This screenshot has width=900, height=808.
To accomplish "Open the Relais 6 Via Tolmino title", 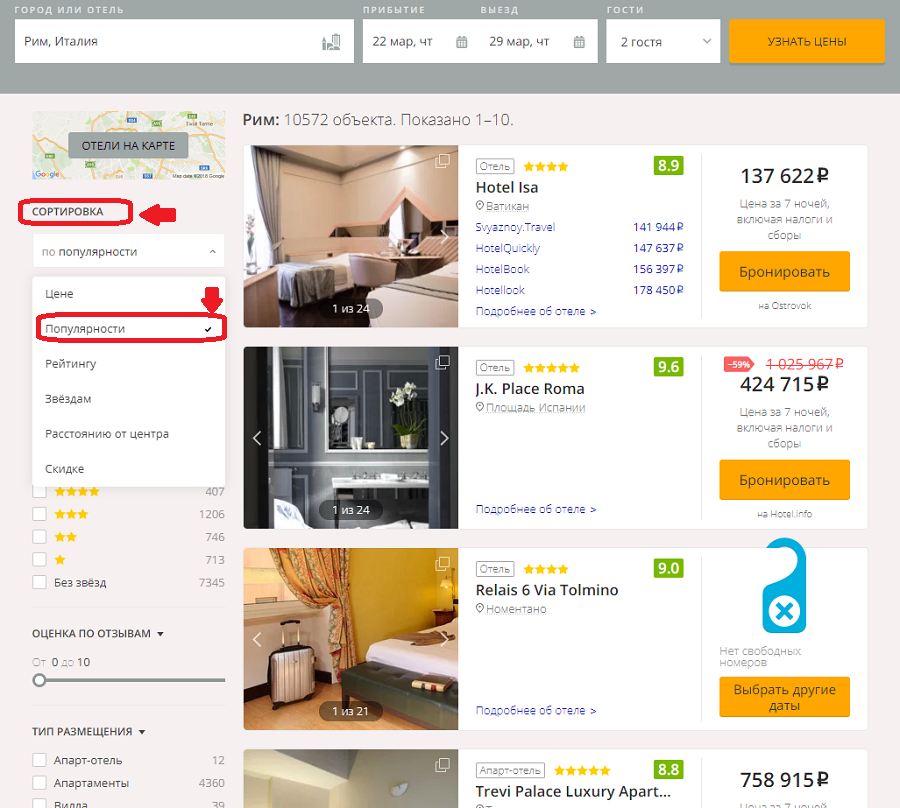I will [547, 591].
